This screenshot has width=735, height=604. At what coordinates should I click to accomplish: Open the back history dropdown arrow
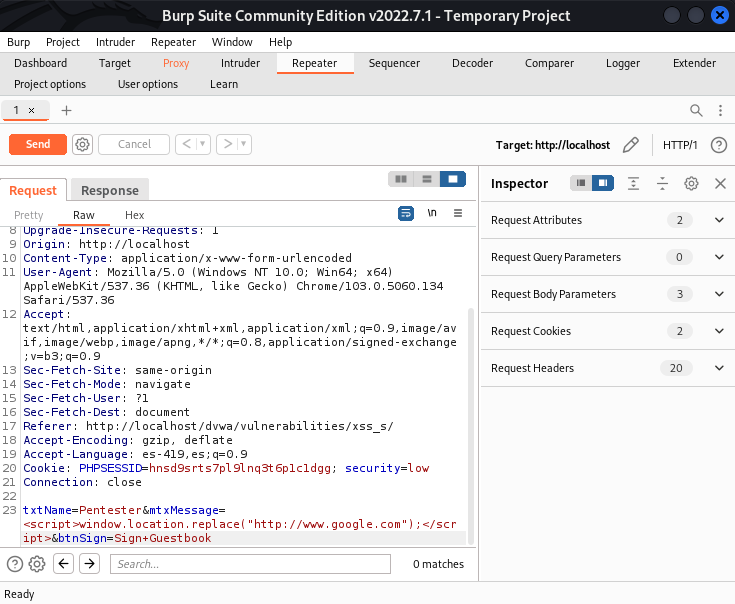coord(203,144)
